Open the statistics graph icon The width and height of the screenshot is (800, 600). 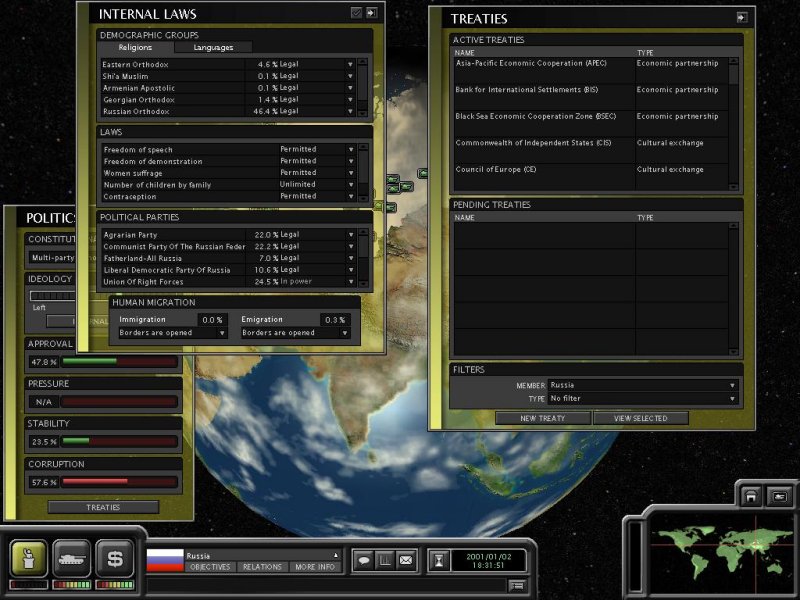(385, 560)
